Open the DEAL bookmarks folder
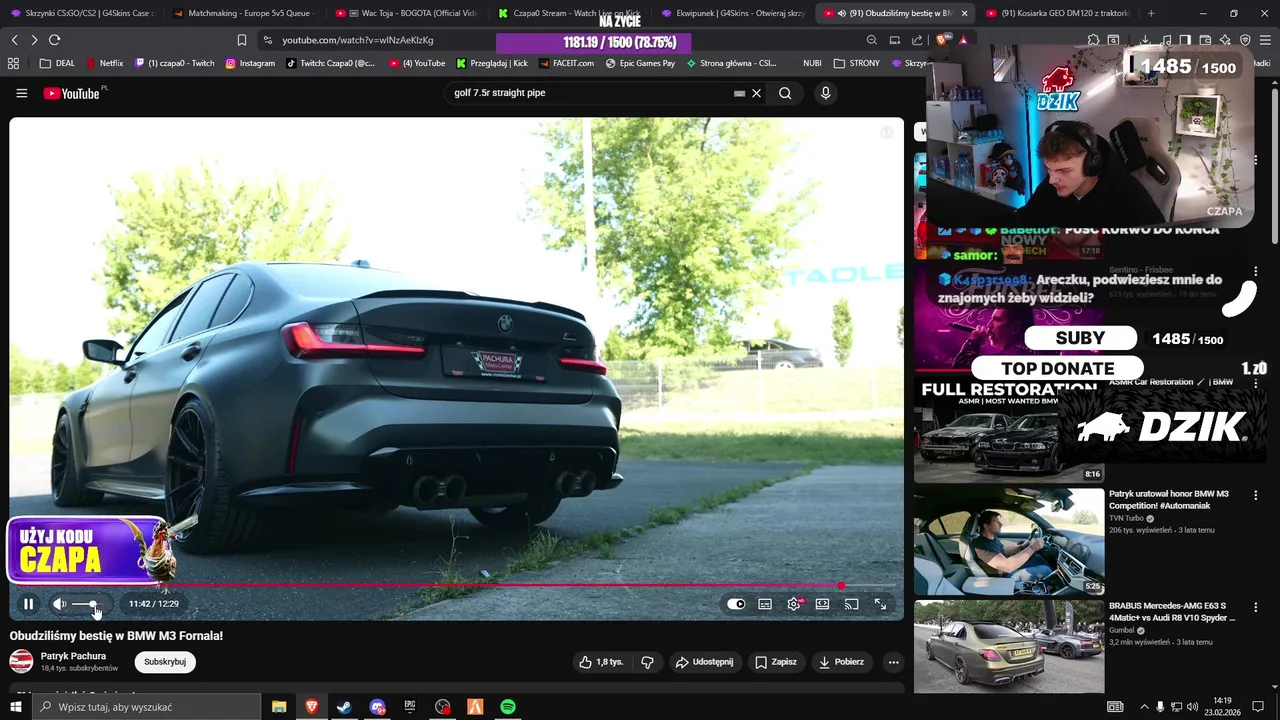1280x720 pixels. (57, 63)
